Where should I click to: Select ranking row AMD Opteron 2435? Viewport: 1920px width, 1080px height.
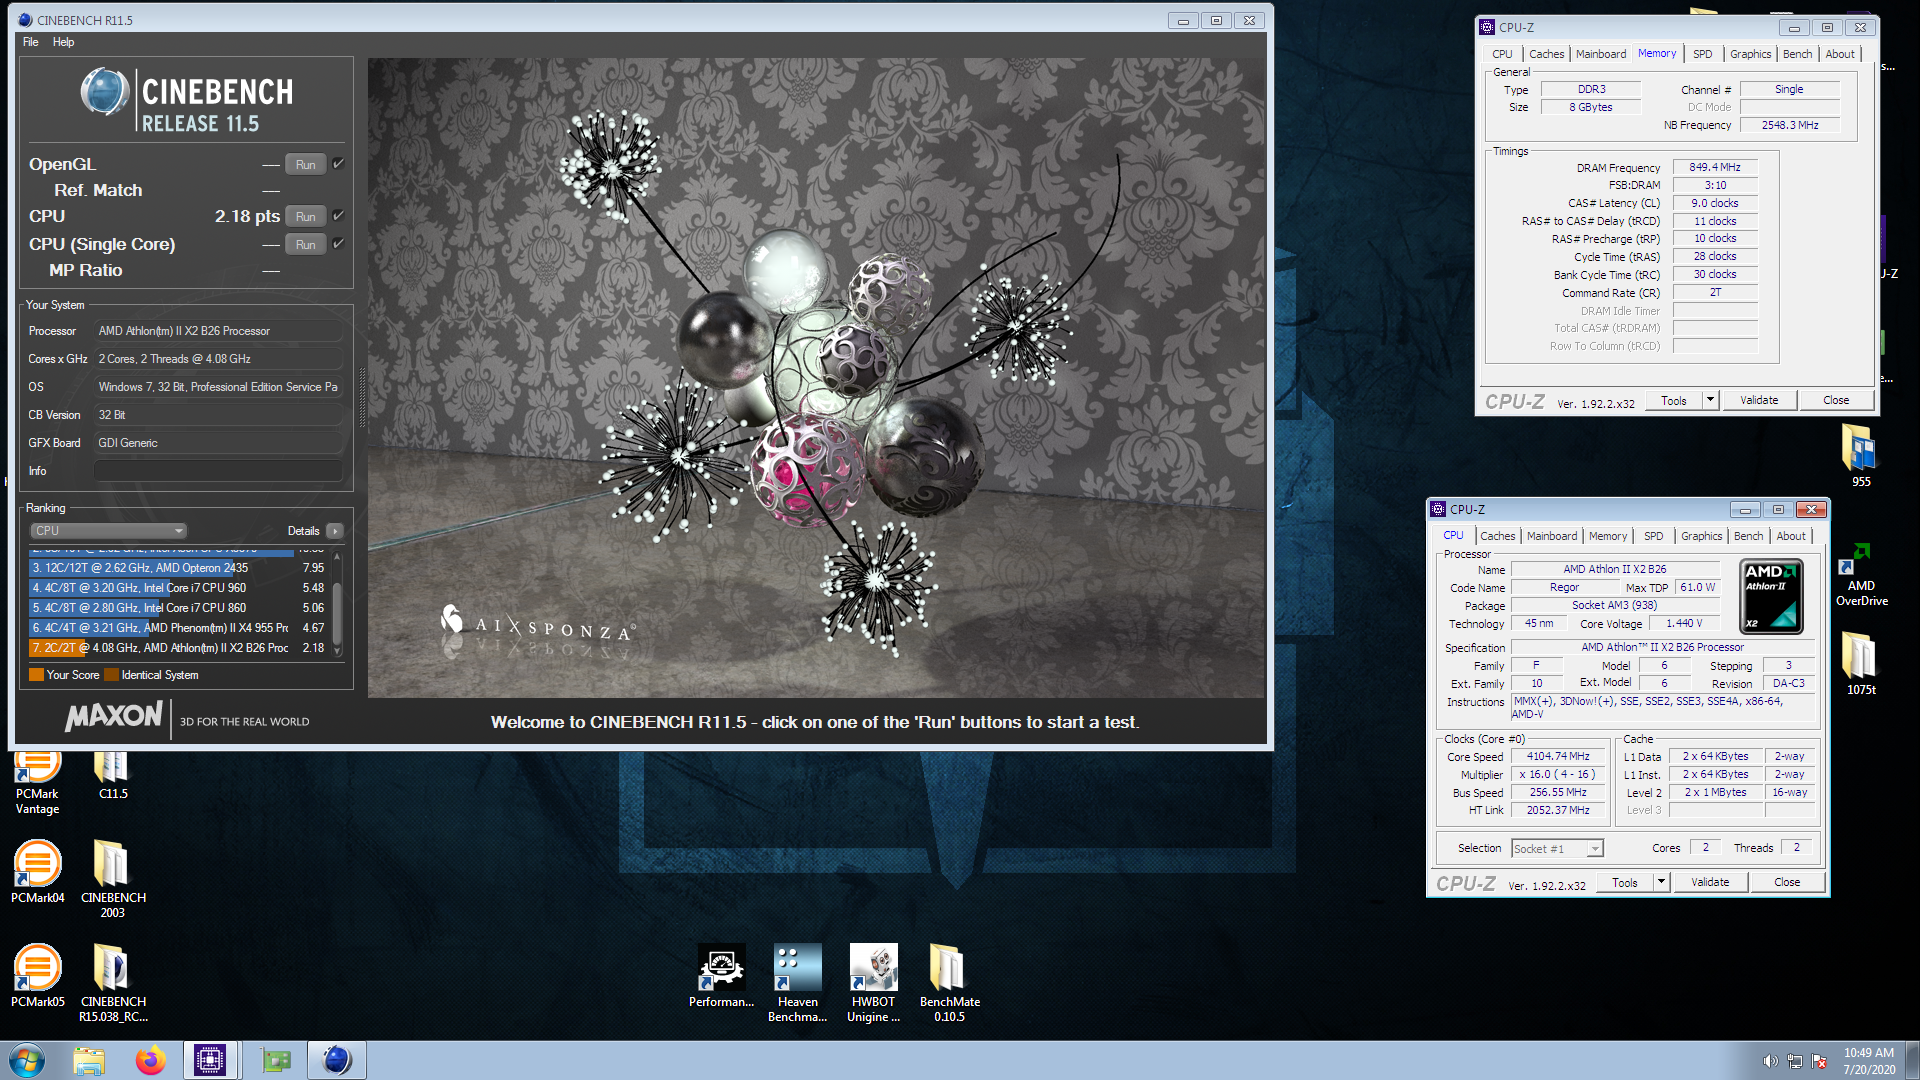(178, 568)
